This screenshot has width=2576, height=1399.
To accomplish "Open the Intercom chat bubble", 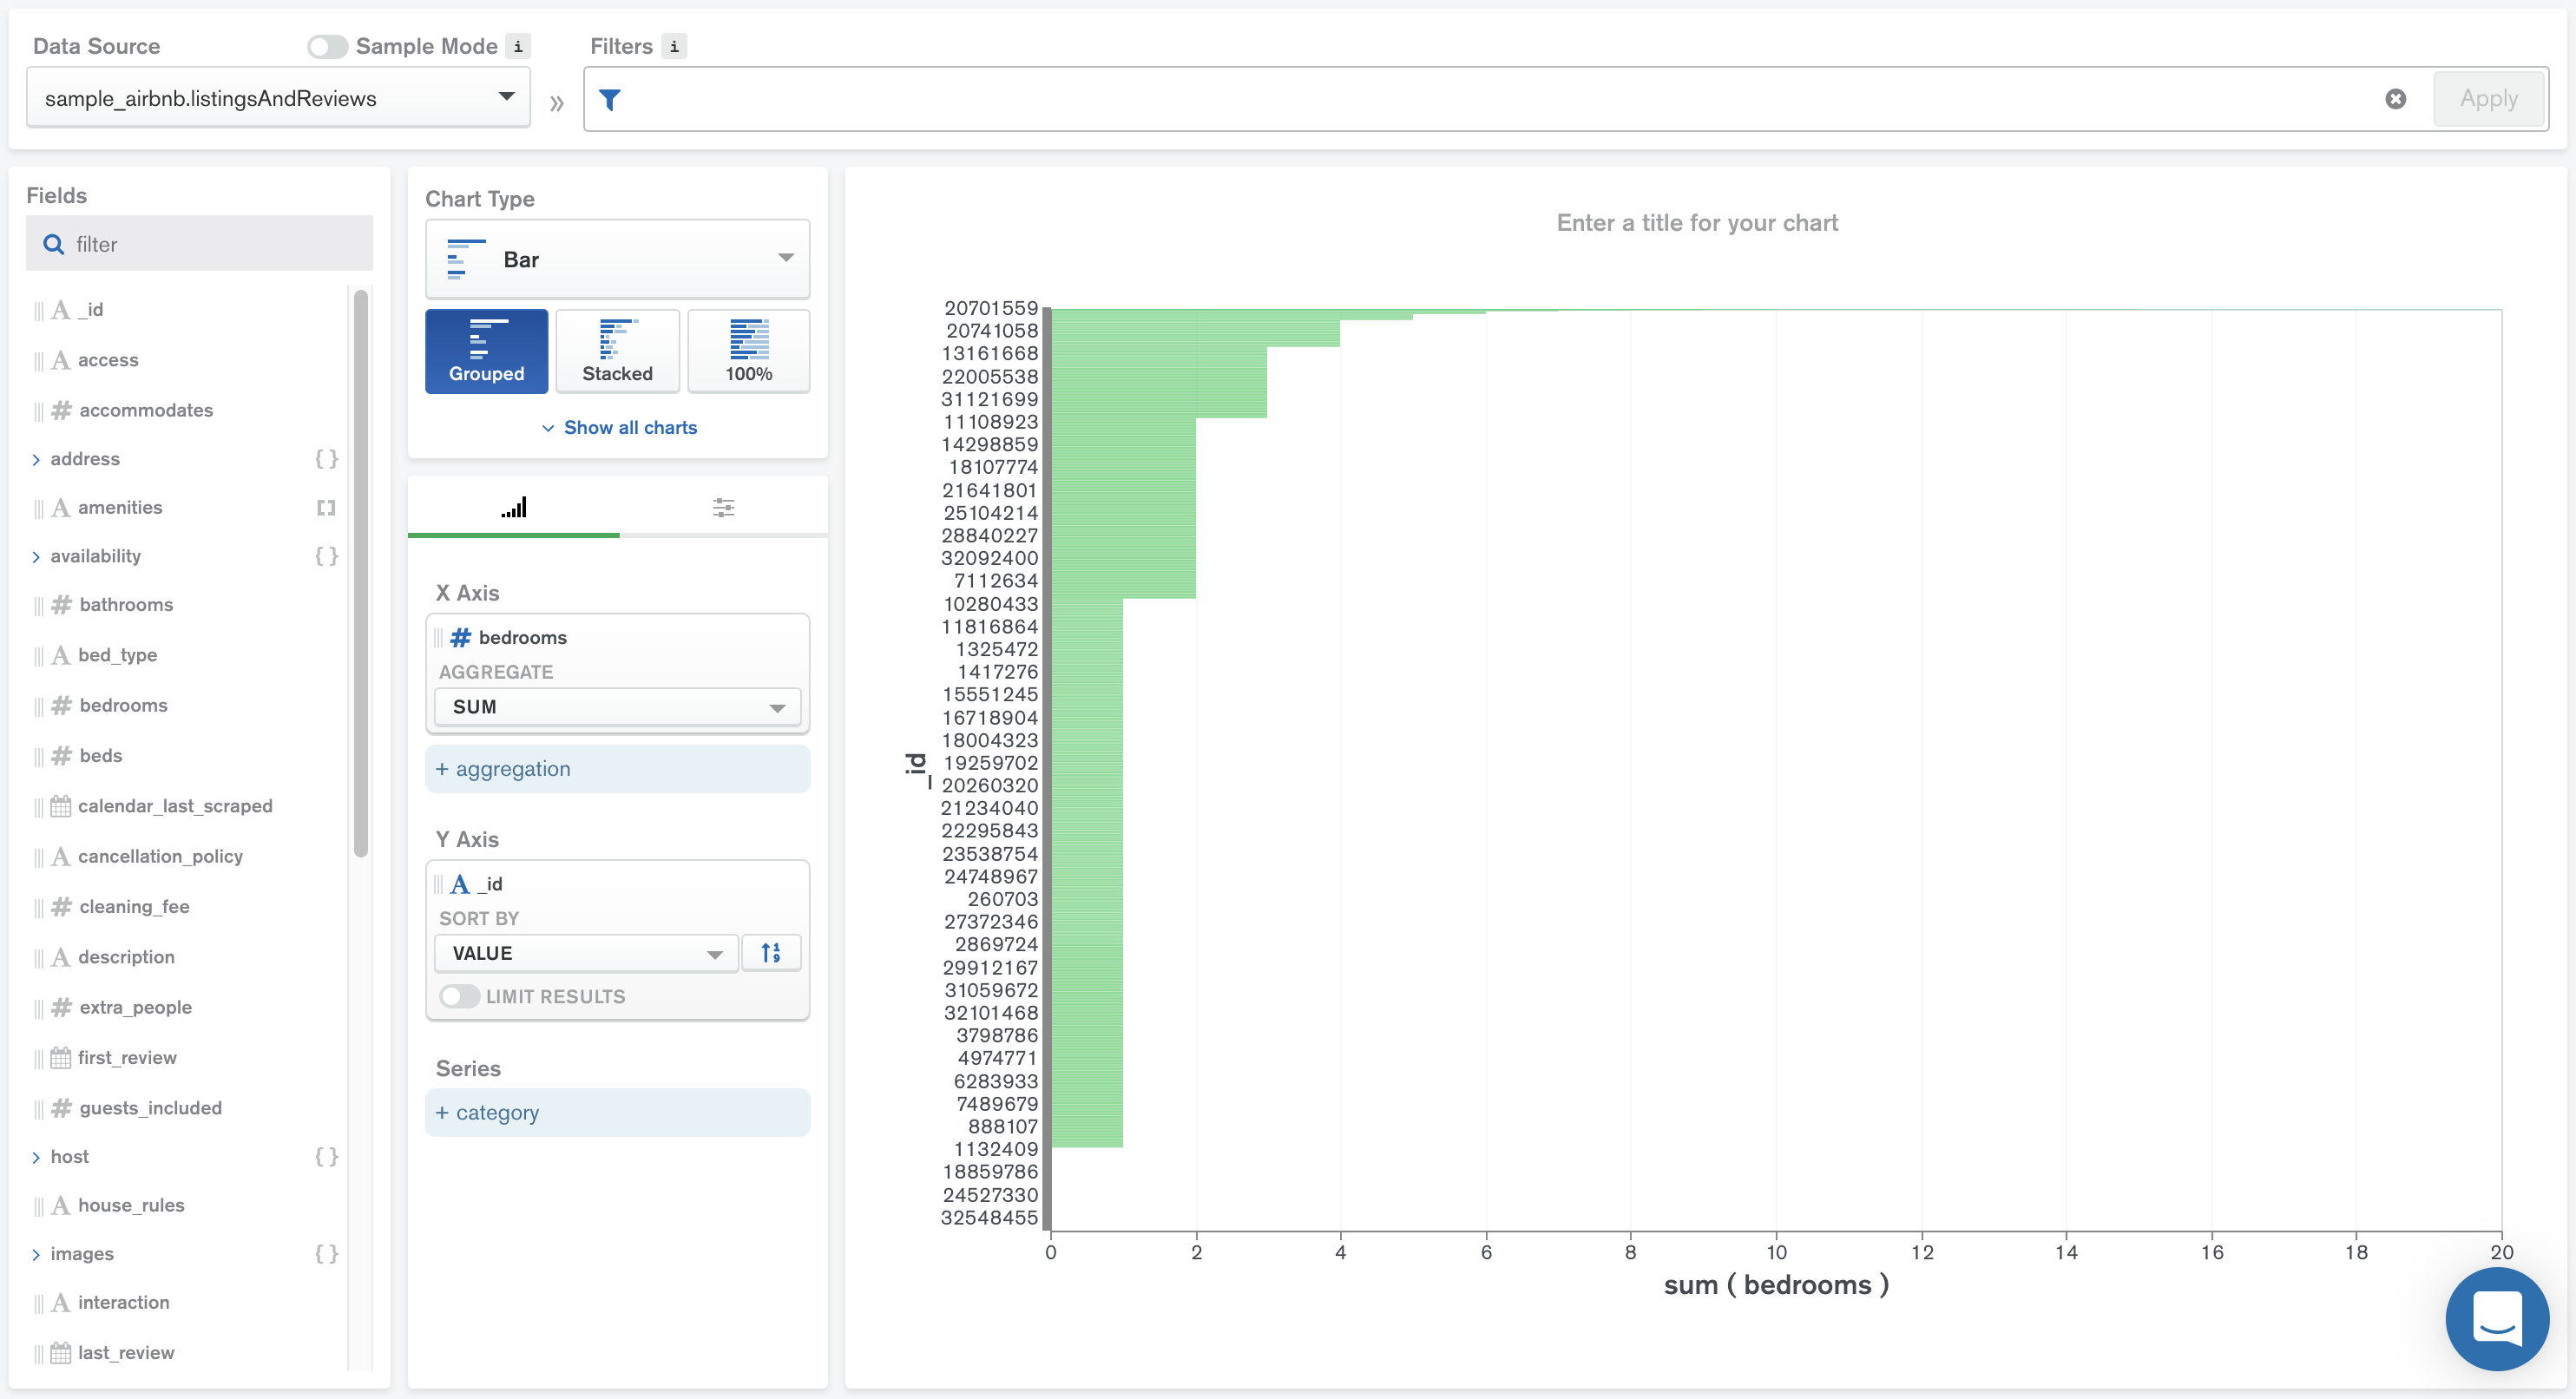I will click(2497, 1319).
